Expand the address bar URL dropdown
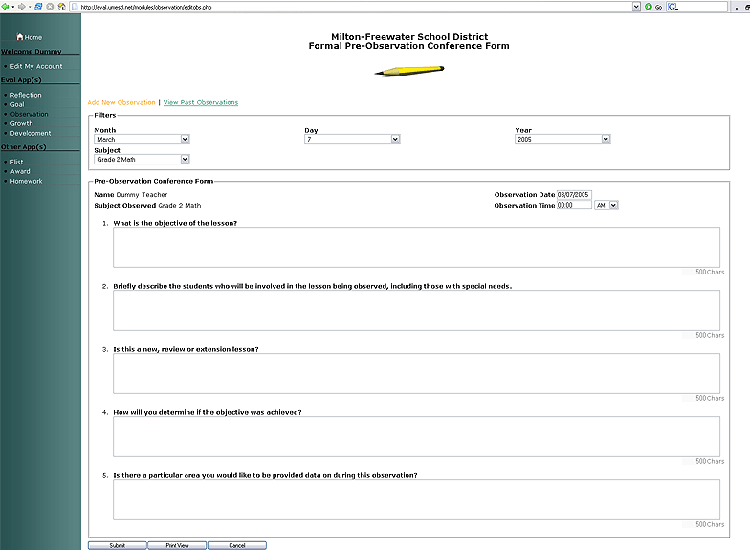Viewport: 750px width, 550px height. [636, 7]
